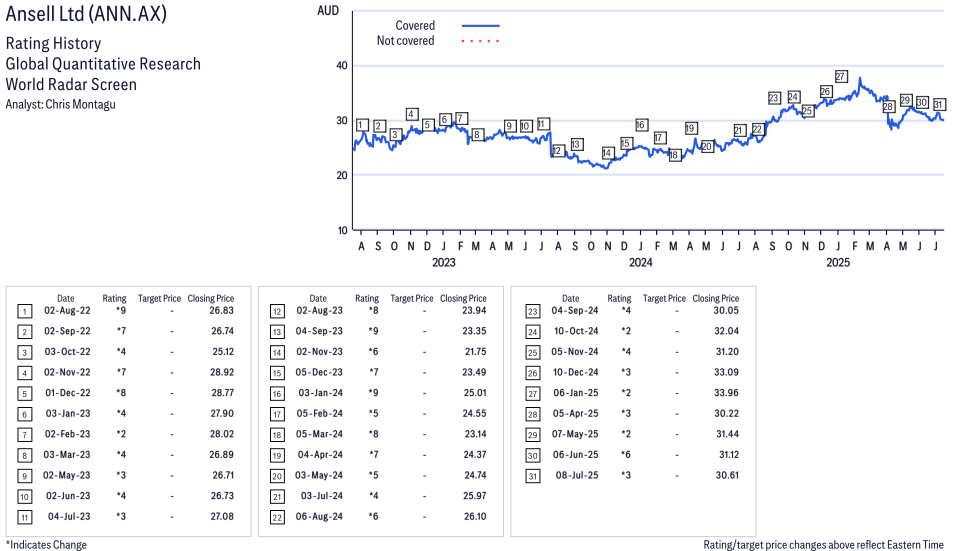Click chart marker 1 at chart start
Image resolution: width=955 pixels, height=551 pixels.
(x=362, y=125)
